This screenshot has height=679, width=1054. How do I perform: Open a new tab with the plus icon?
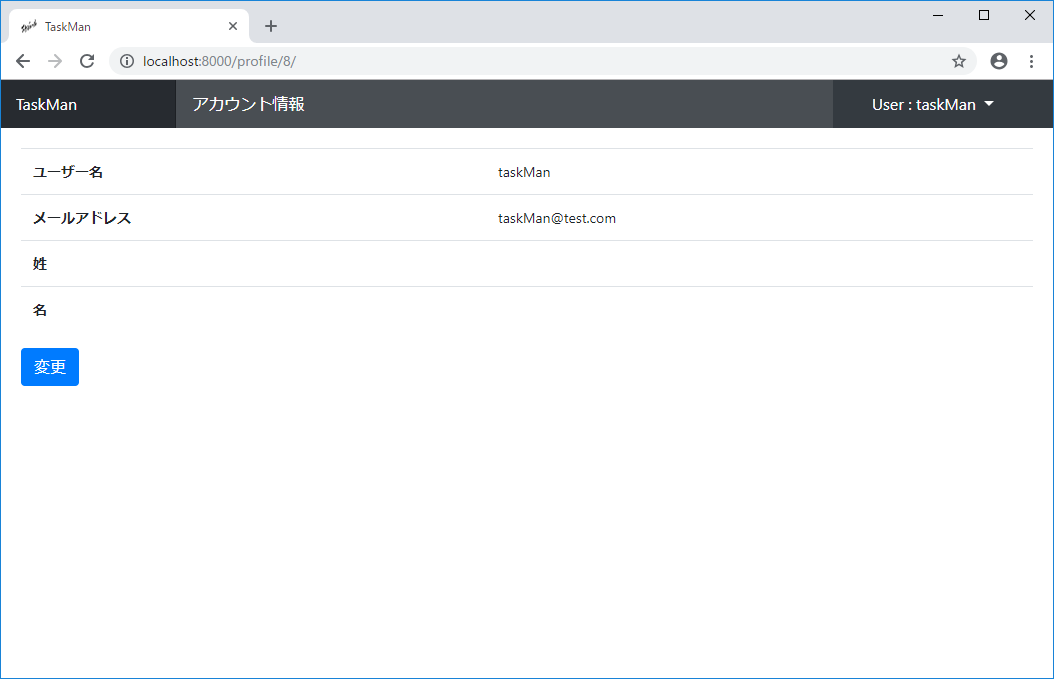(271, 26)
